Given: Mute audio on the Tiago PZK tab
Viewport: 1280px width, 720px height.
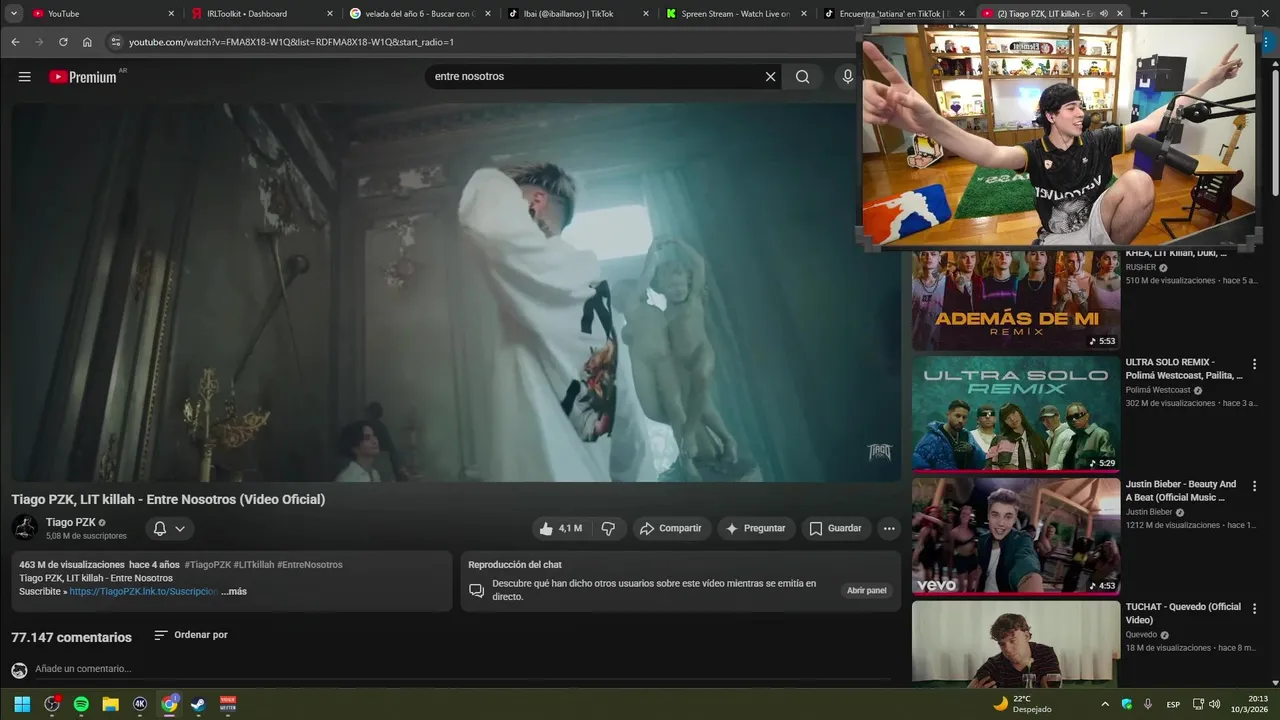Looking at the screenshot, I should [x=1104, y=14].
